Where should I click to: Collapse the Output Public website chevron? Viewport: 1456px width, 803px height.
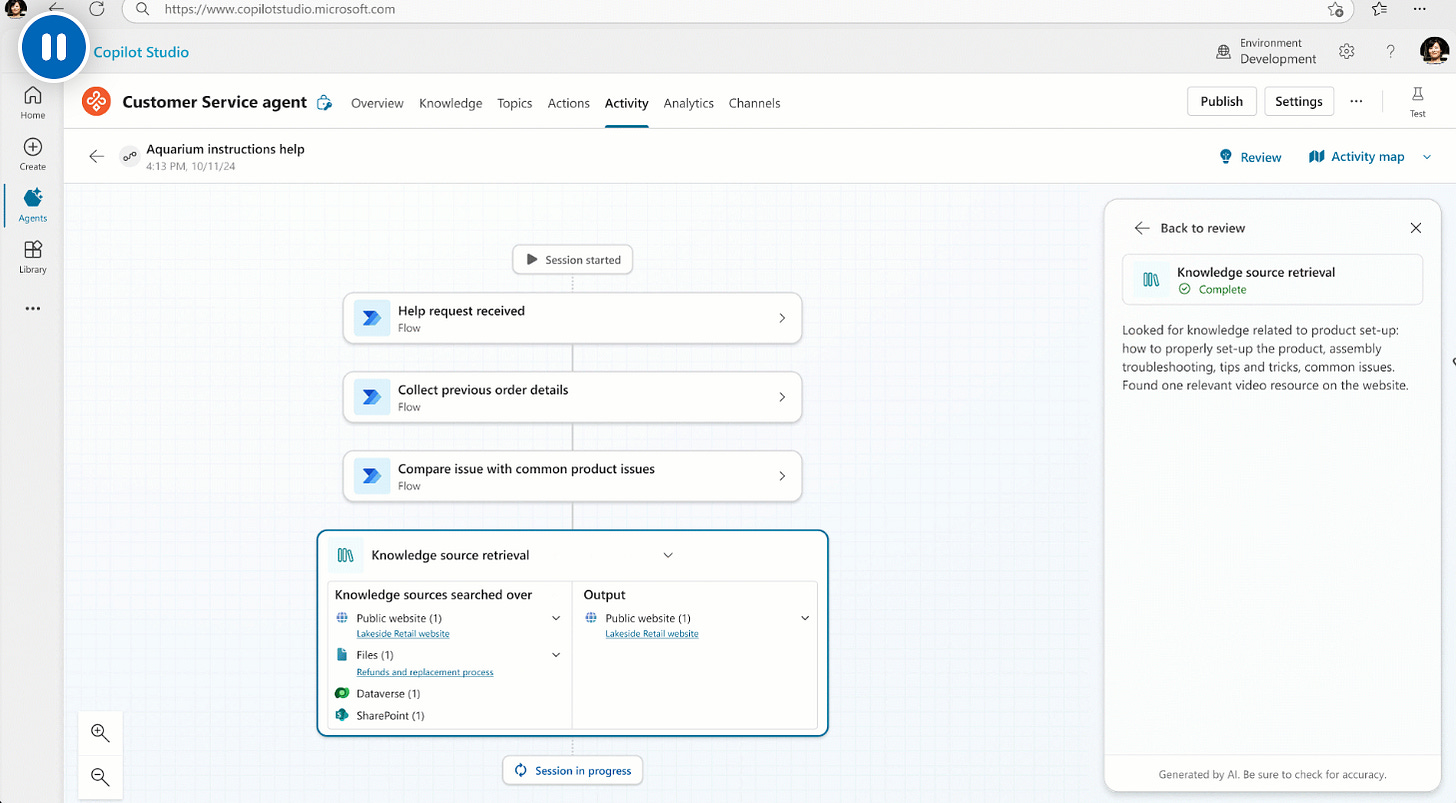(805, 618)
